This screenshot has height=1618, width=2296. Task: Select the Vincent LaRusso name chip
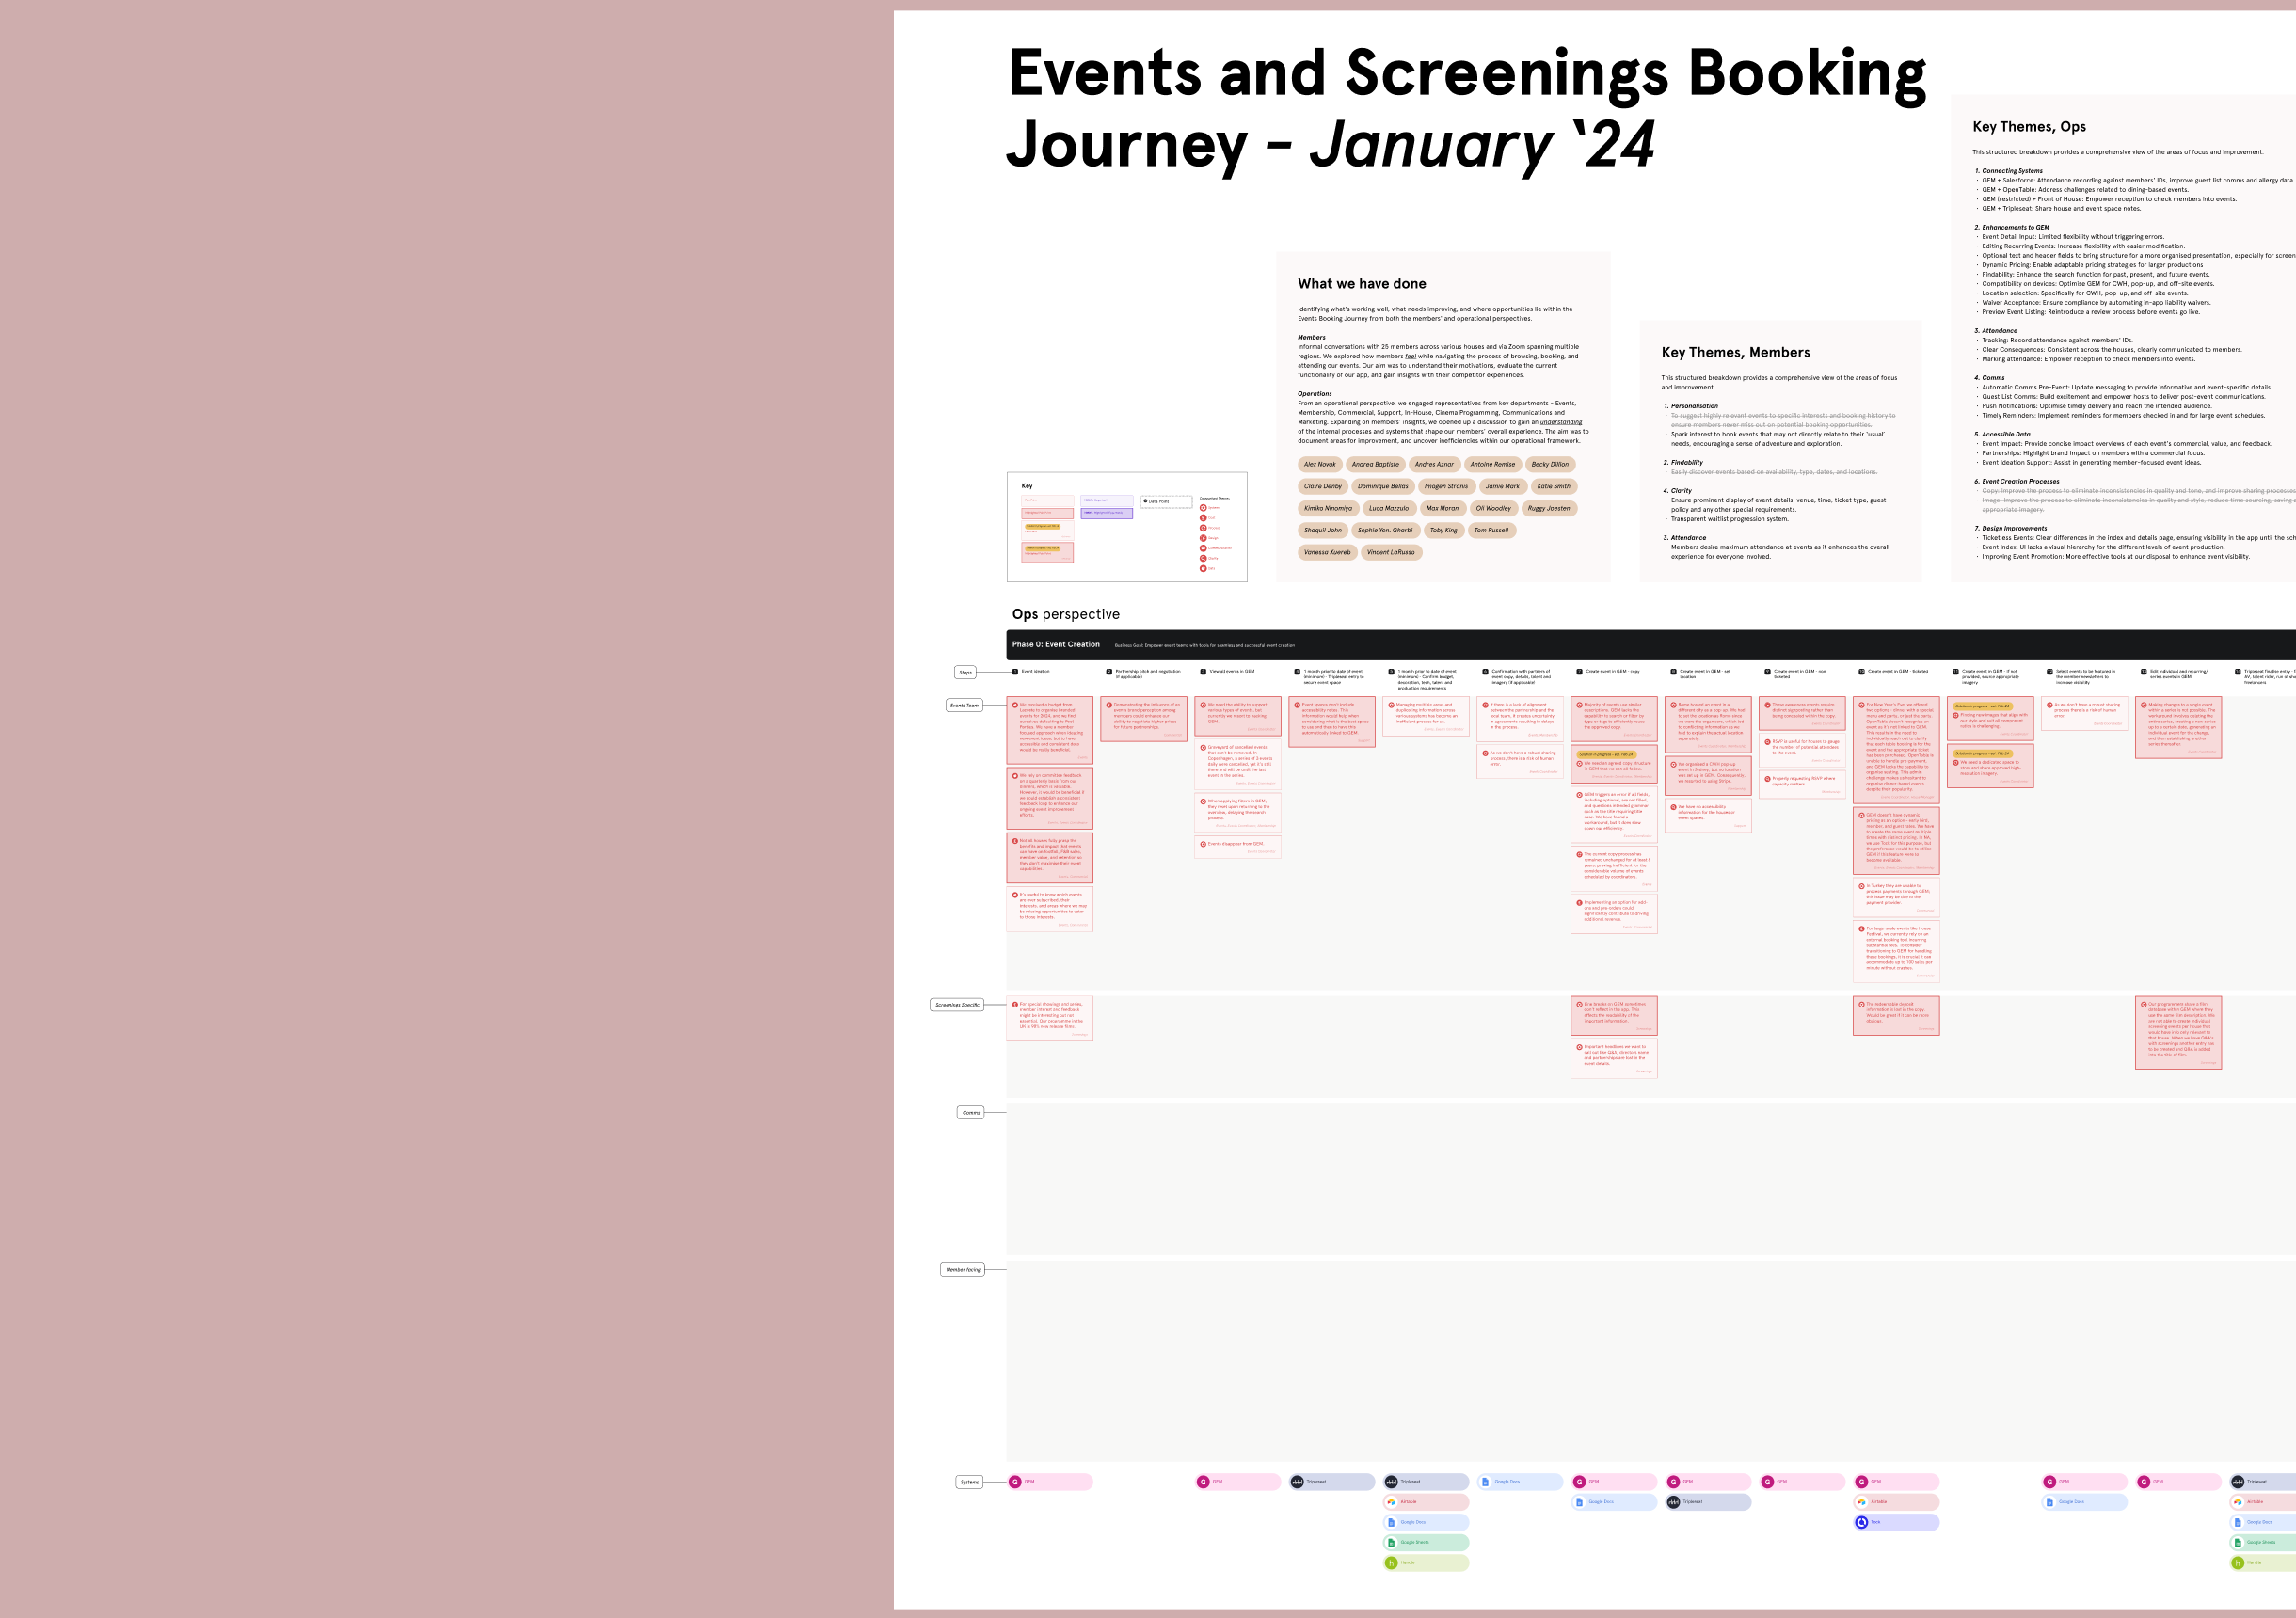coord(1391,552)
